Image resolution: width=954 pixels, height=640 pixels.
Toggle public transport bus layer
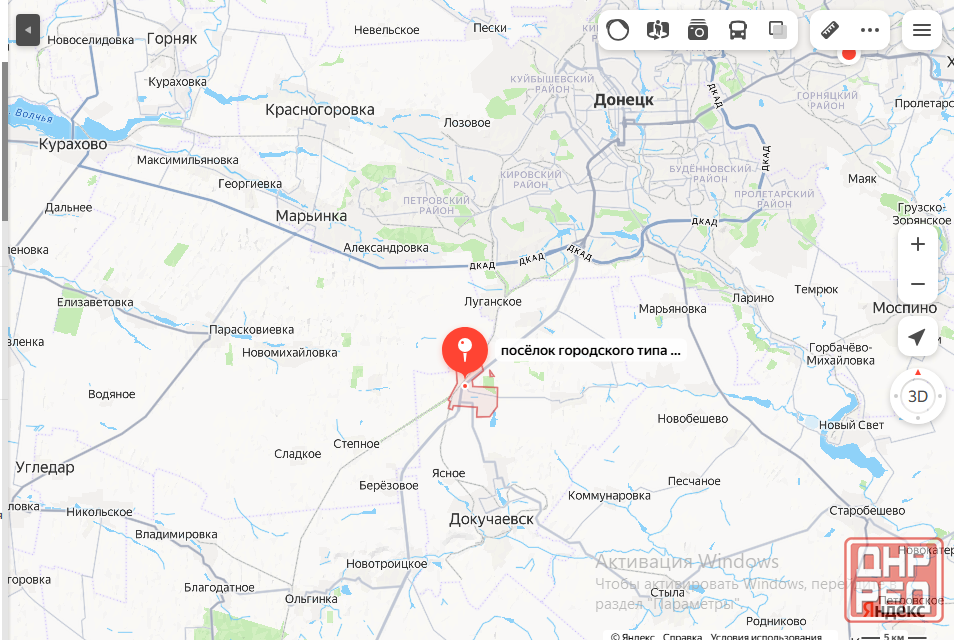pyautogui.click(x=738, y=30)
